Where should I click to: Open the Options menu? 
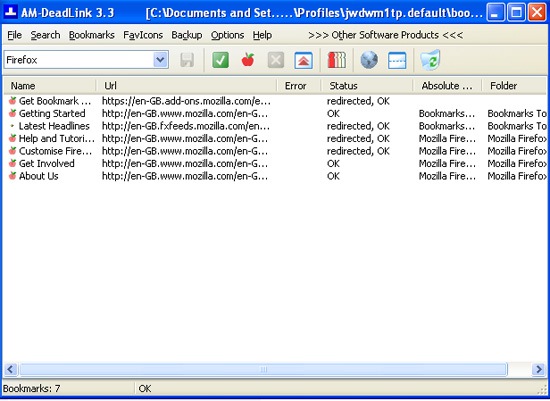(x=227, y=35)
